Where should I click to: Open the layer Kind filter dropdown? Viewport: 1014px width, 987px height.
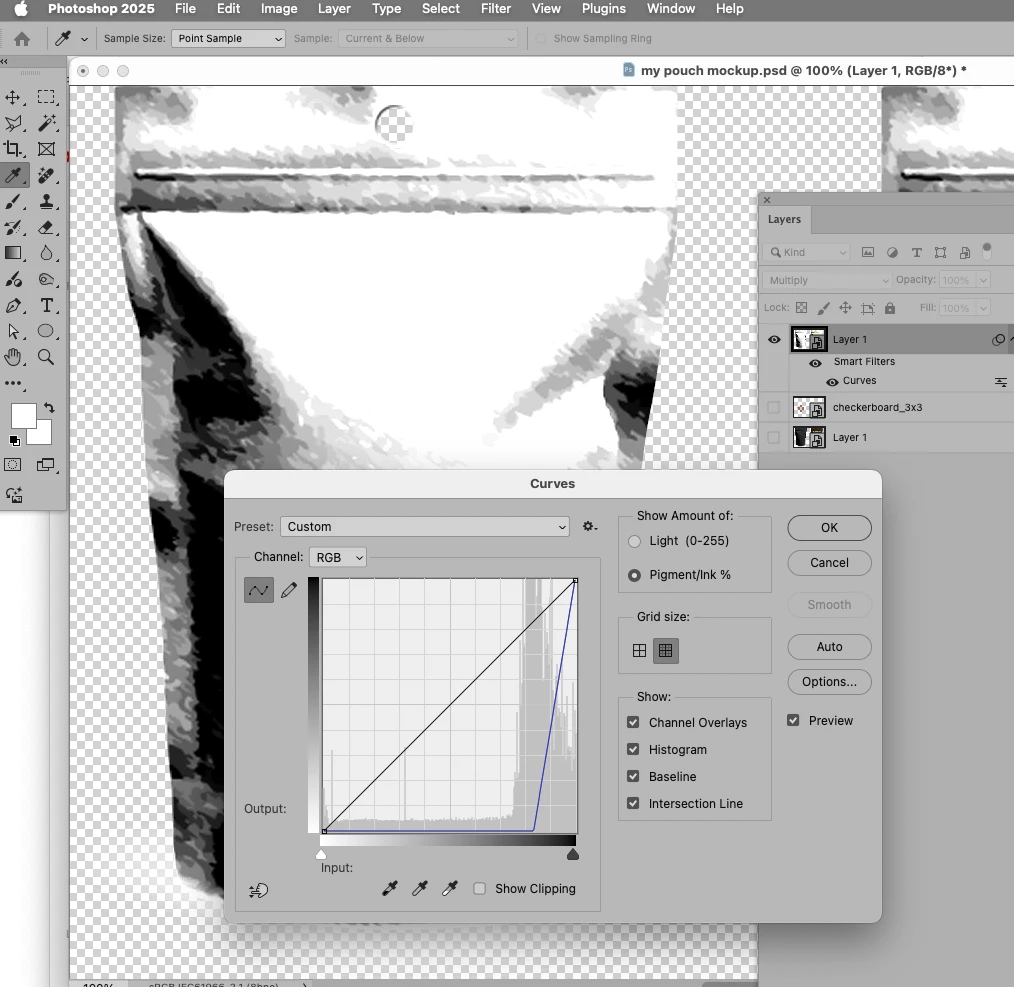coord(806,253)
